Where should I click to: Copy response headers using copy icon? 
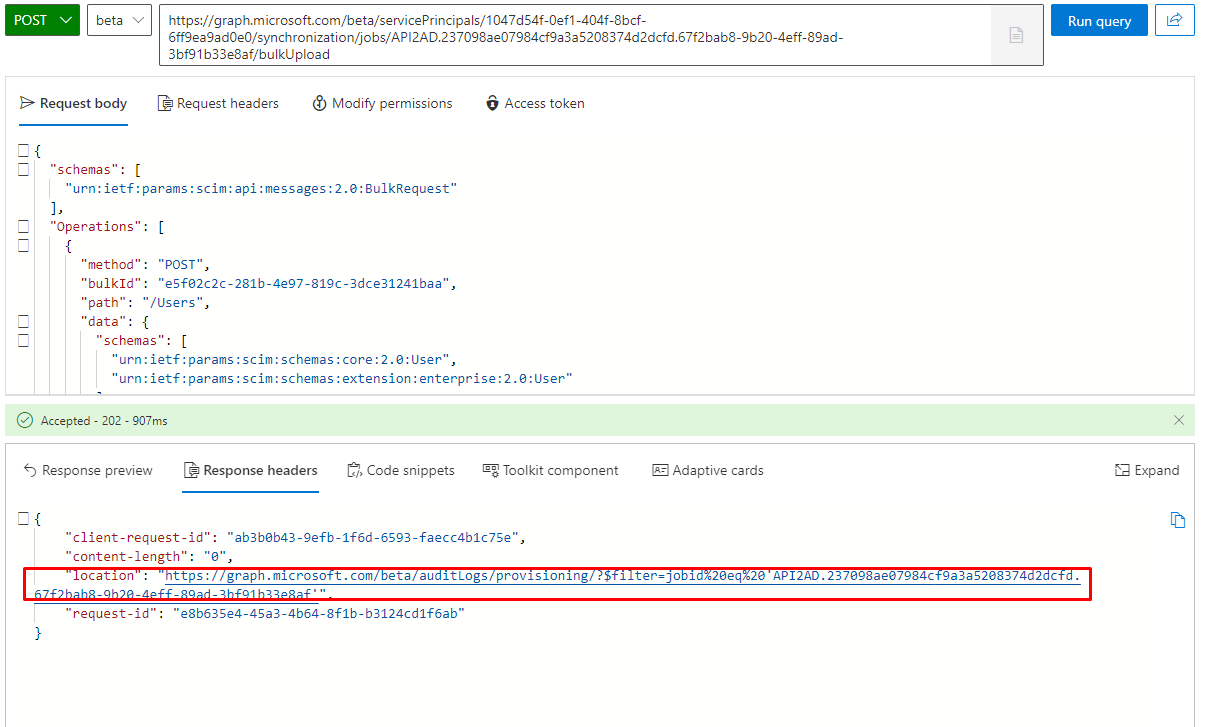point(1178,520)
